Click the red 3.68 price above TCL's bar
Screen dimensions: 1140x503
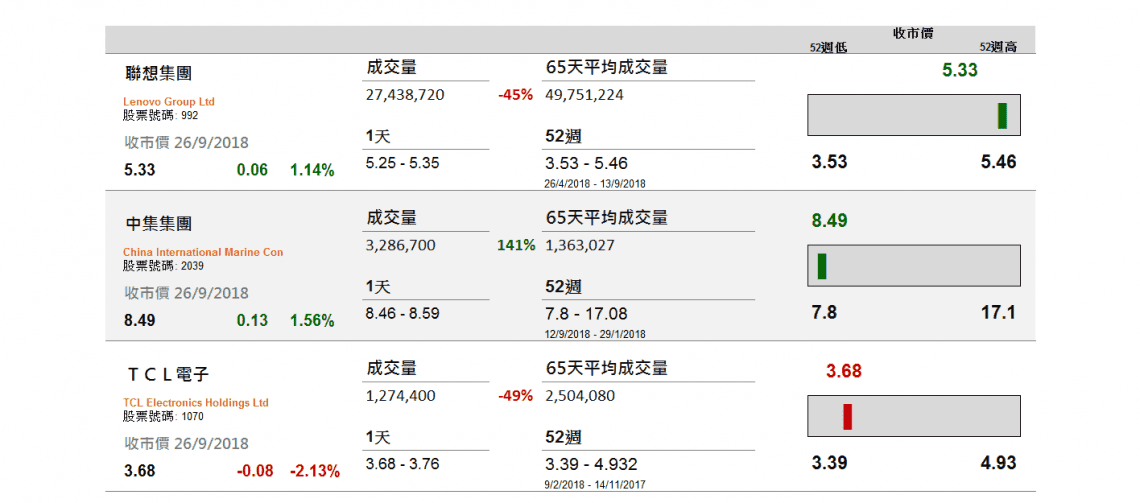tap(844, 371)
